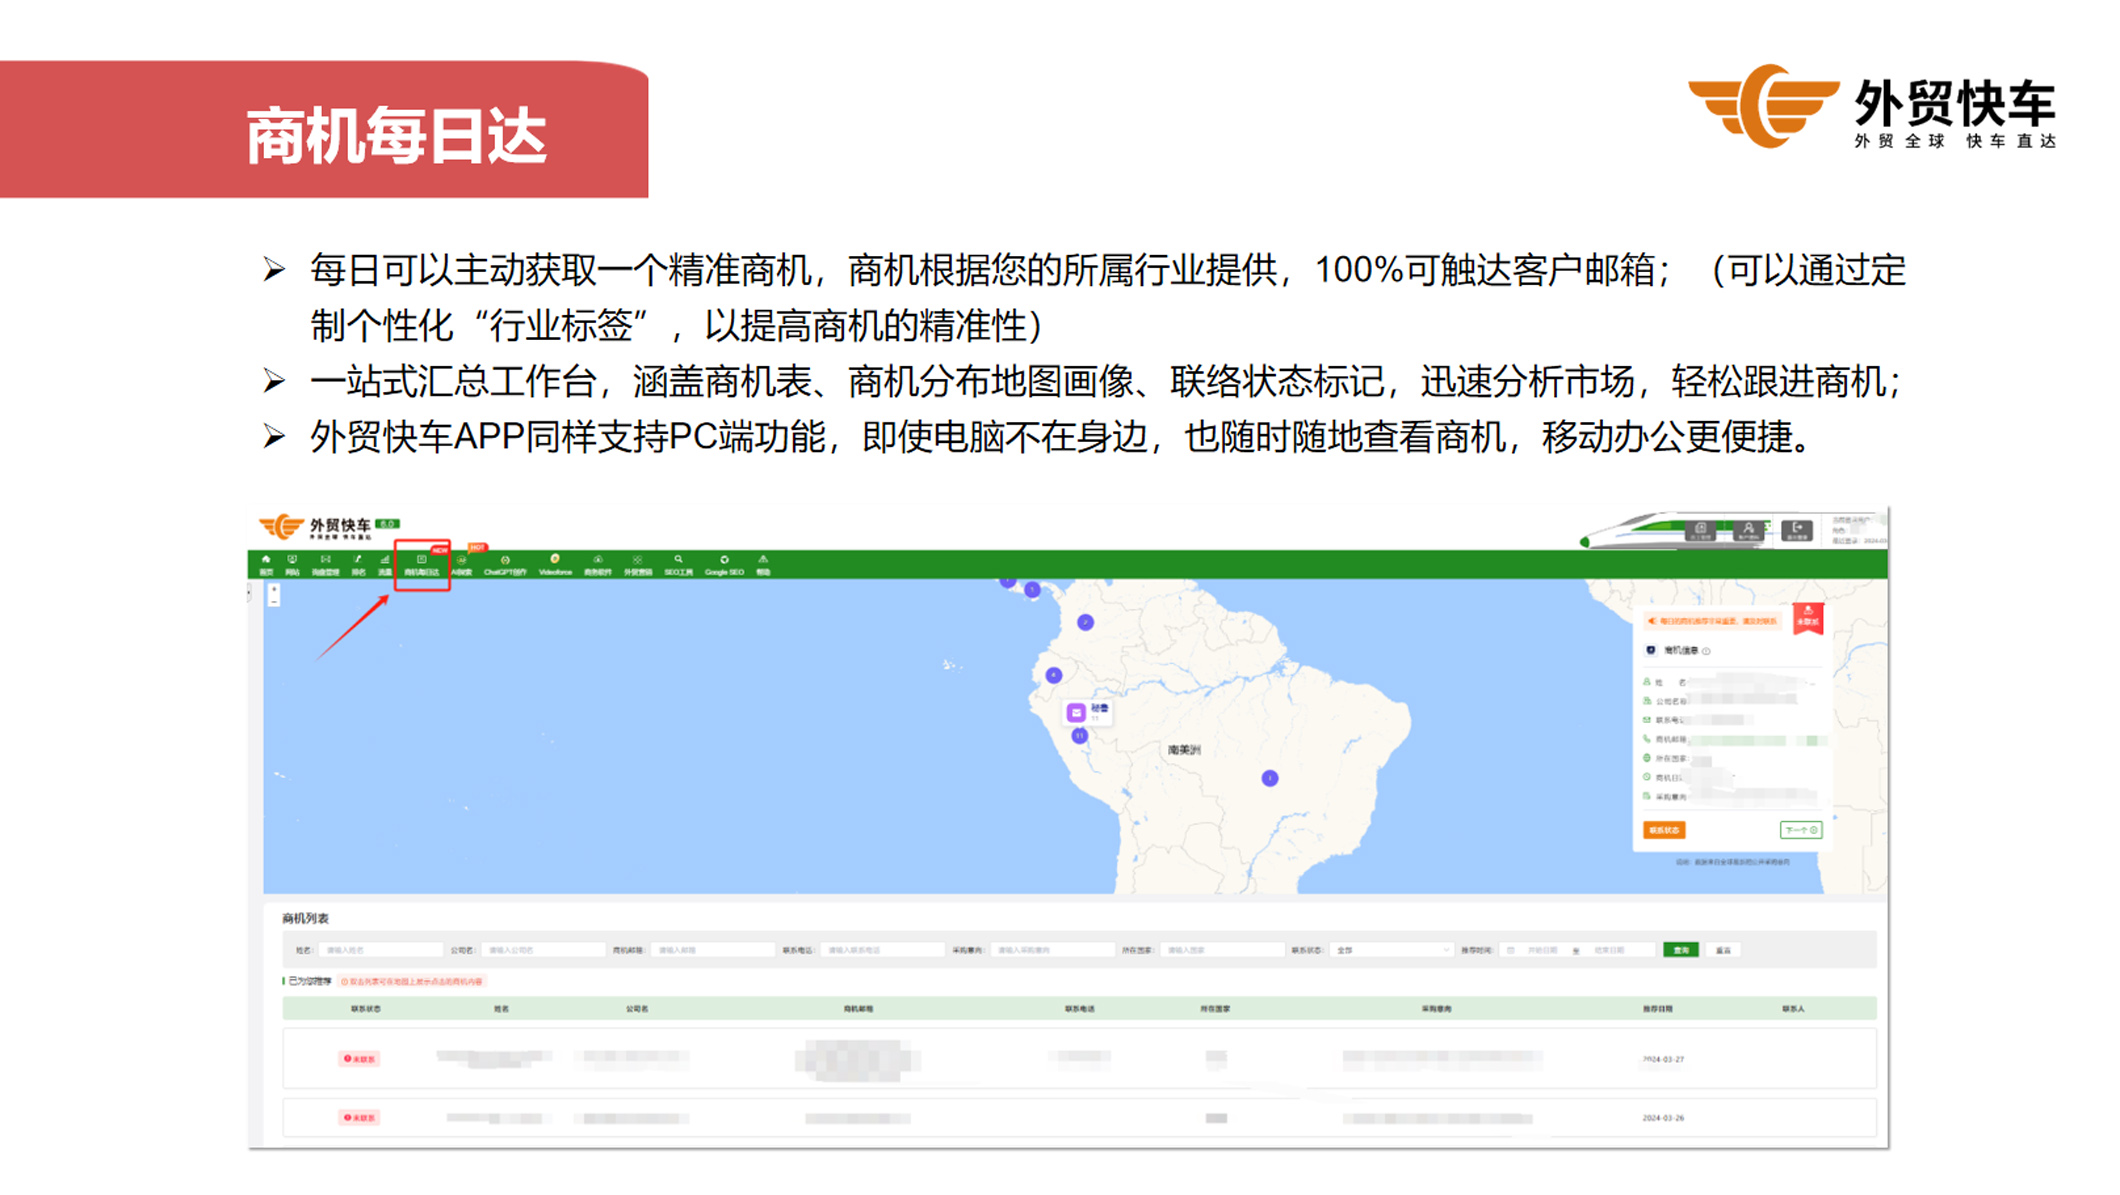Expand the 联系状态 filter dropdown
Screen dimensions: 2120x1195
[x=1392, y=950]
